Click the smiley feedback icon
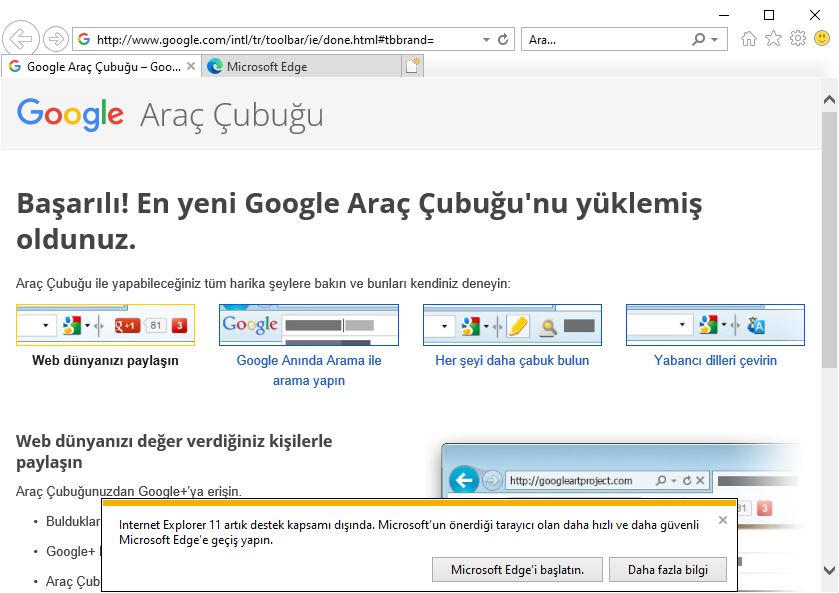Screen dimensions: 839x593 [x=822, y=38]
